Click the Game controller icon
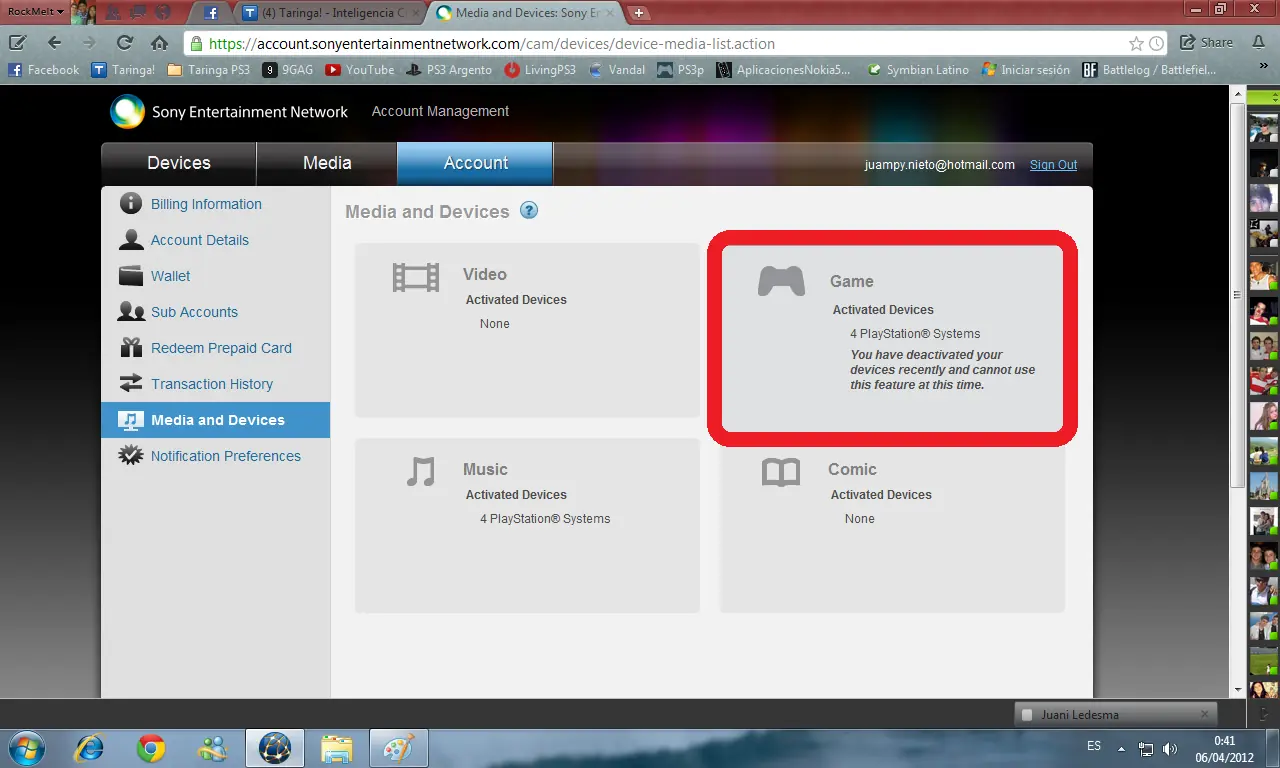 tap(781, 282)
